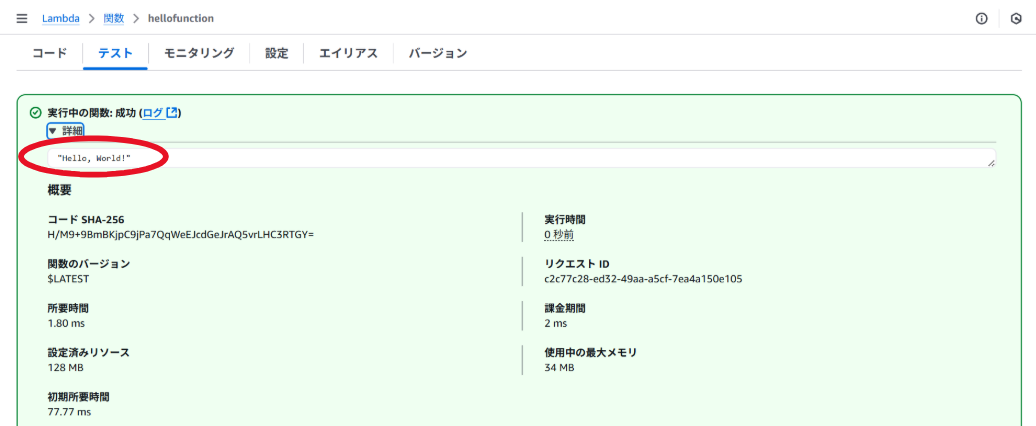Click the 2 ms billing period value
The width and height of the screenshot is (1036, 426).
tap(556, 324)
